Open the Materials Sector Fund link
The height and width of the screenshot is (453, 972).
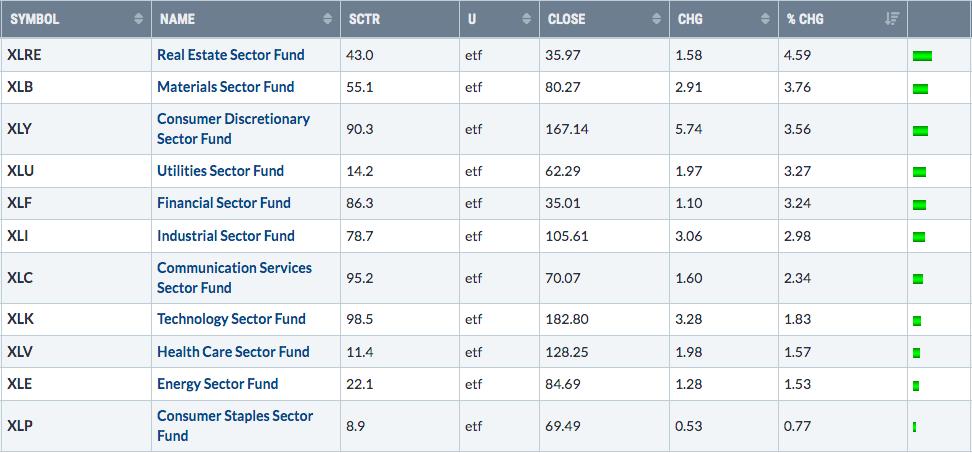click(224, 87)
